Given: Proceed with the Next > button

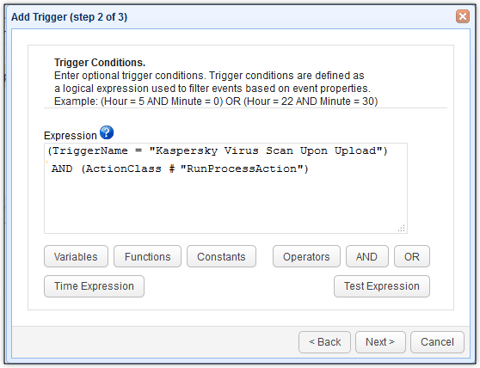Looking at the screenshot, I should (380, 342).
